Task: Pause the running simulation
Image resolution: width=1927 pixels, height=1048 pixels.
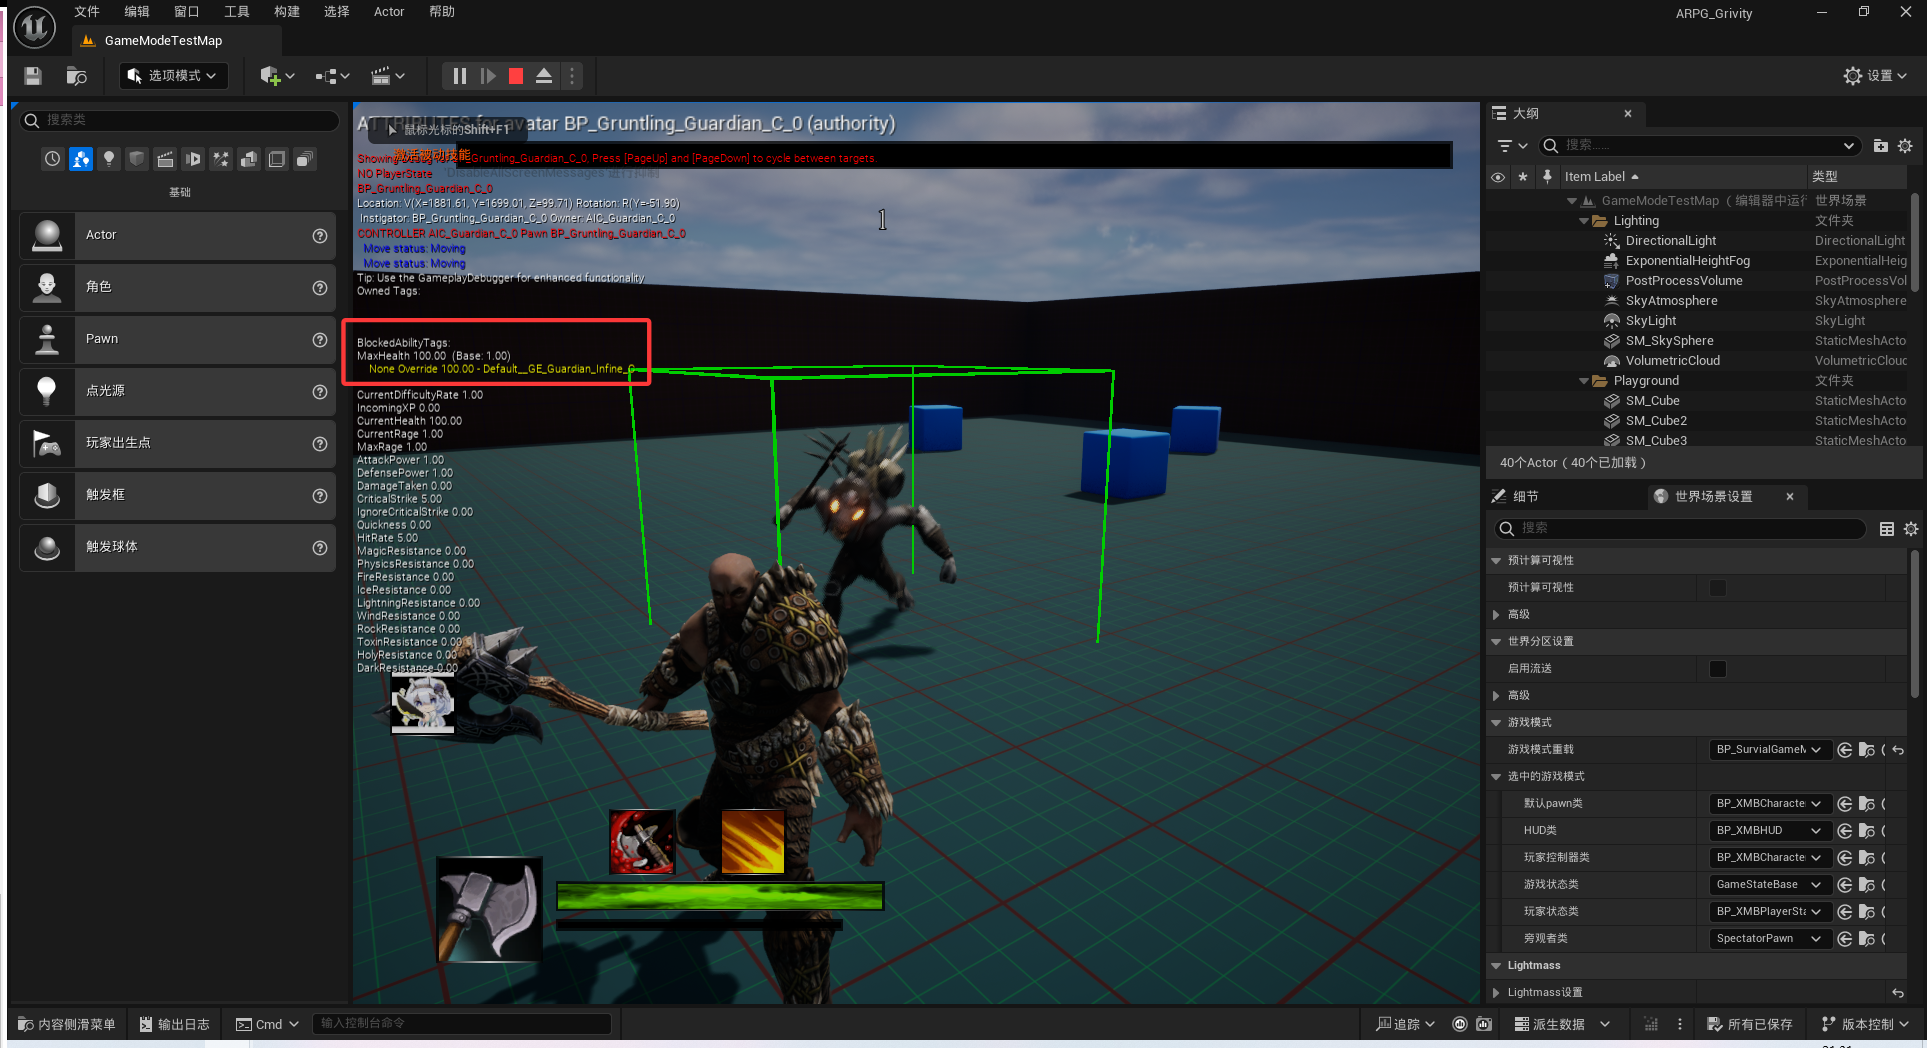Action: (459, 76)
